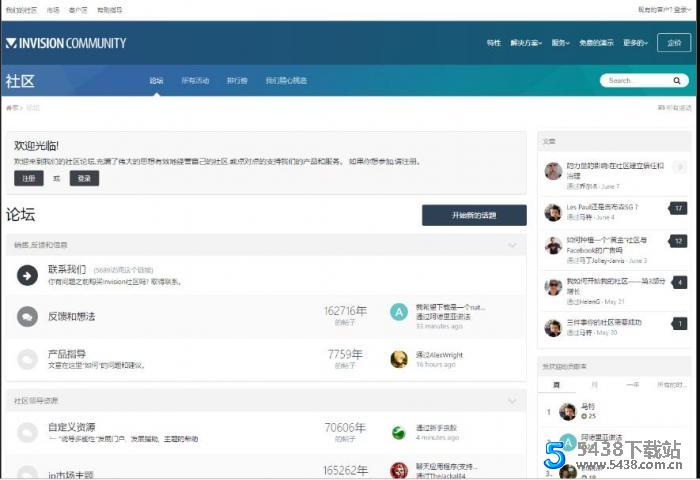The width and height of the screenshot is (700, 480).
Task: Open the latest post link by AlexWright
Action: coord(439,355)
